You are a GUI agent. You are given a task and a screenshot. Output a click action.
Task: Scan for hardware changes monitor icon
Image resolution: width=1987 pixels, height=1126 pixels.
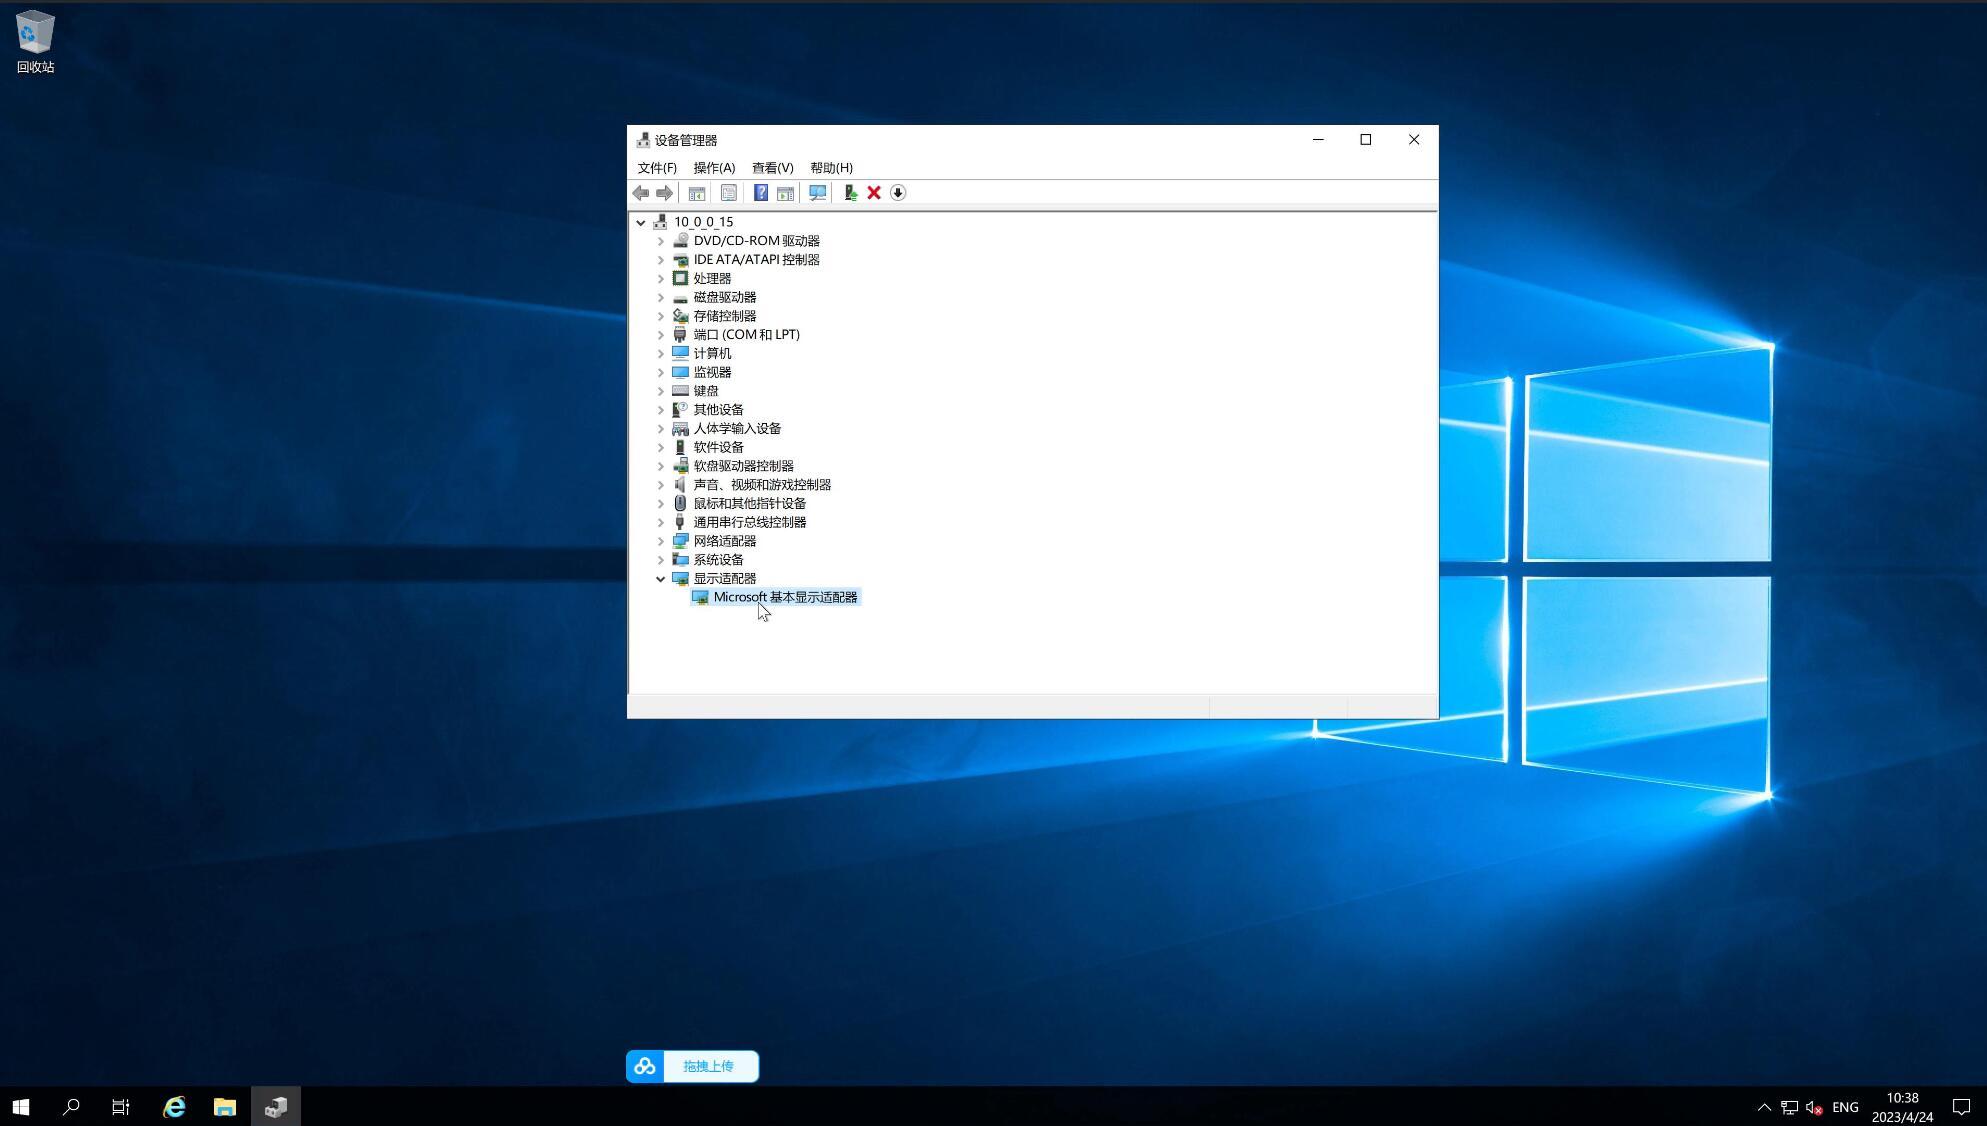point(817,193)
